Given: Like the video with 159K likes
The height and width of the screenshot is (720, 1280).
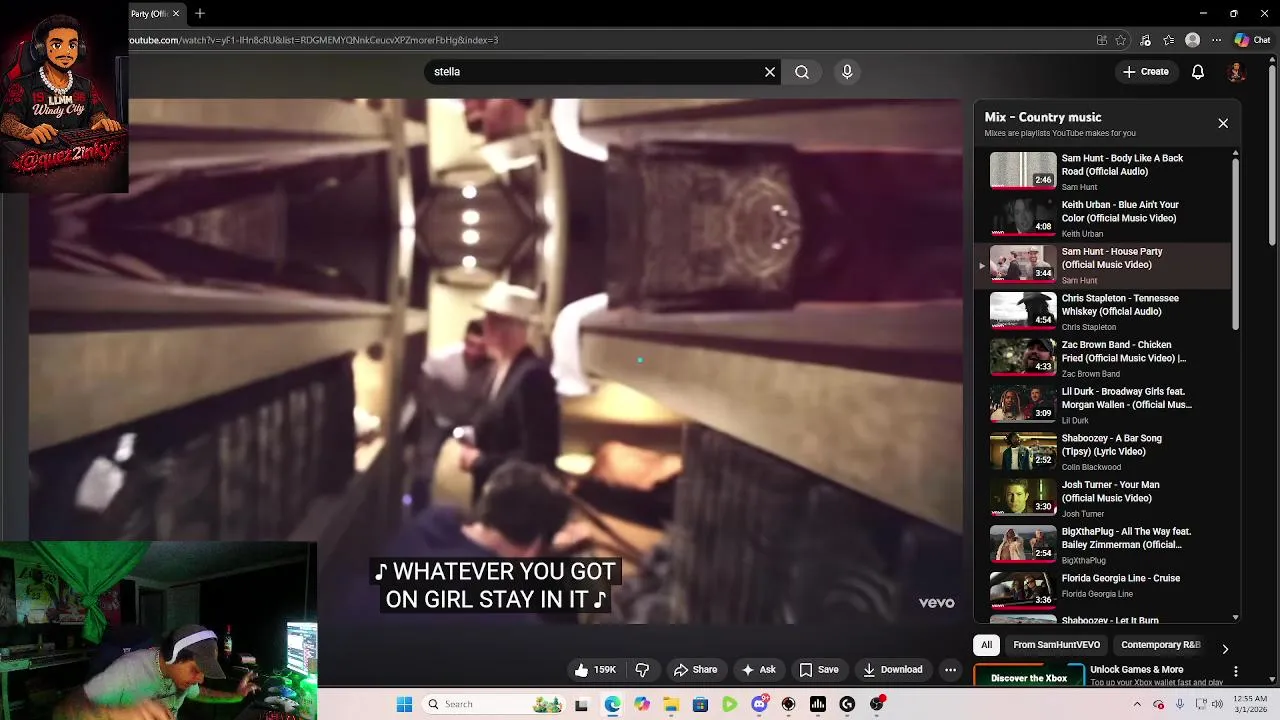Looking at the screenshot, I should [x=595, y=670].
